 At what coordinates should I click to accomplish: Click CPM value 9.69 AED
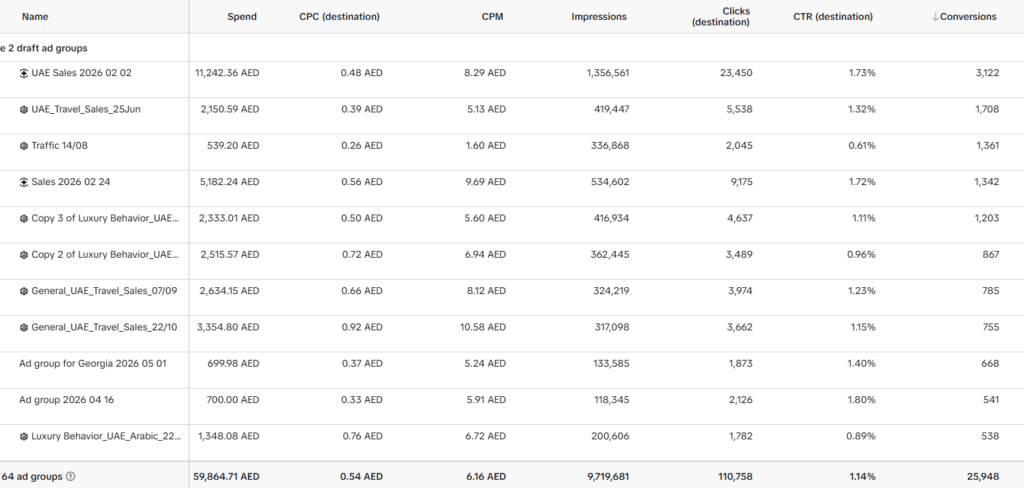485,182
